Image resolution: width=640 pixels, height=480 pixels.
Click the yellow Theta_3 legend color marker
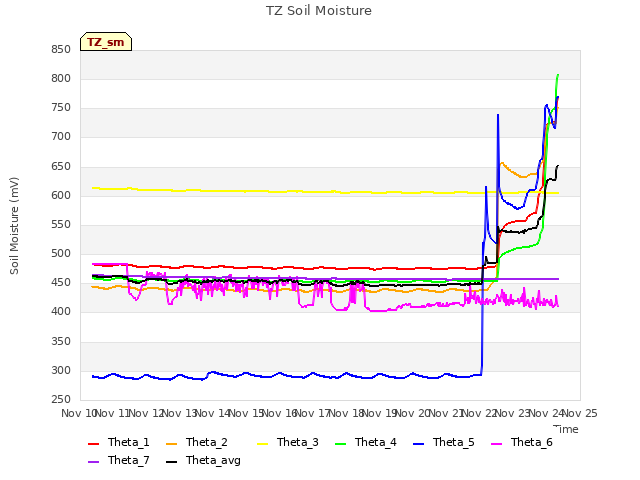point(262,444)
